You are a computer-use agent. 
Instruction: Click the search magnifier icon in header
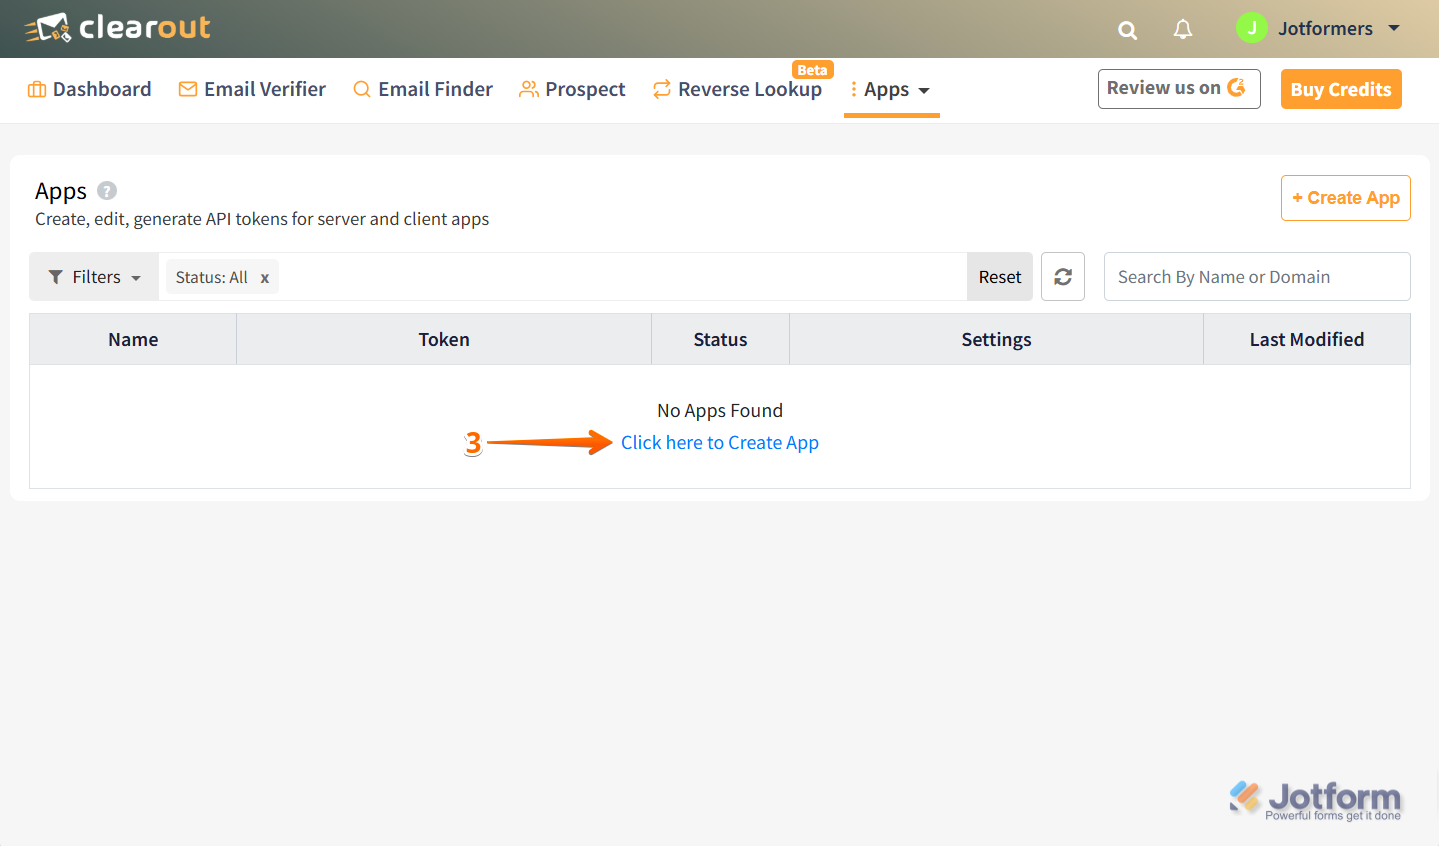click(1127, 30)
